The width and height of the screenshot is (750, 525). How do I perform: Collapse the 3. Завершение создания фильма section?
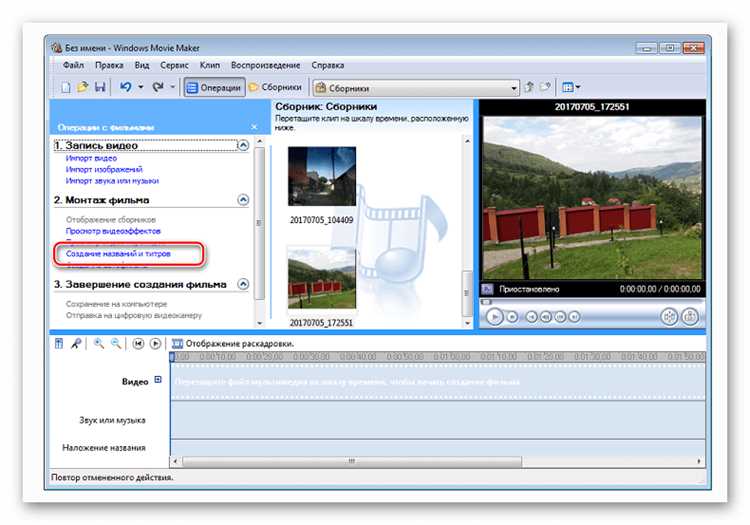pyautogui.click(x=243, y=284)
